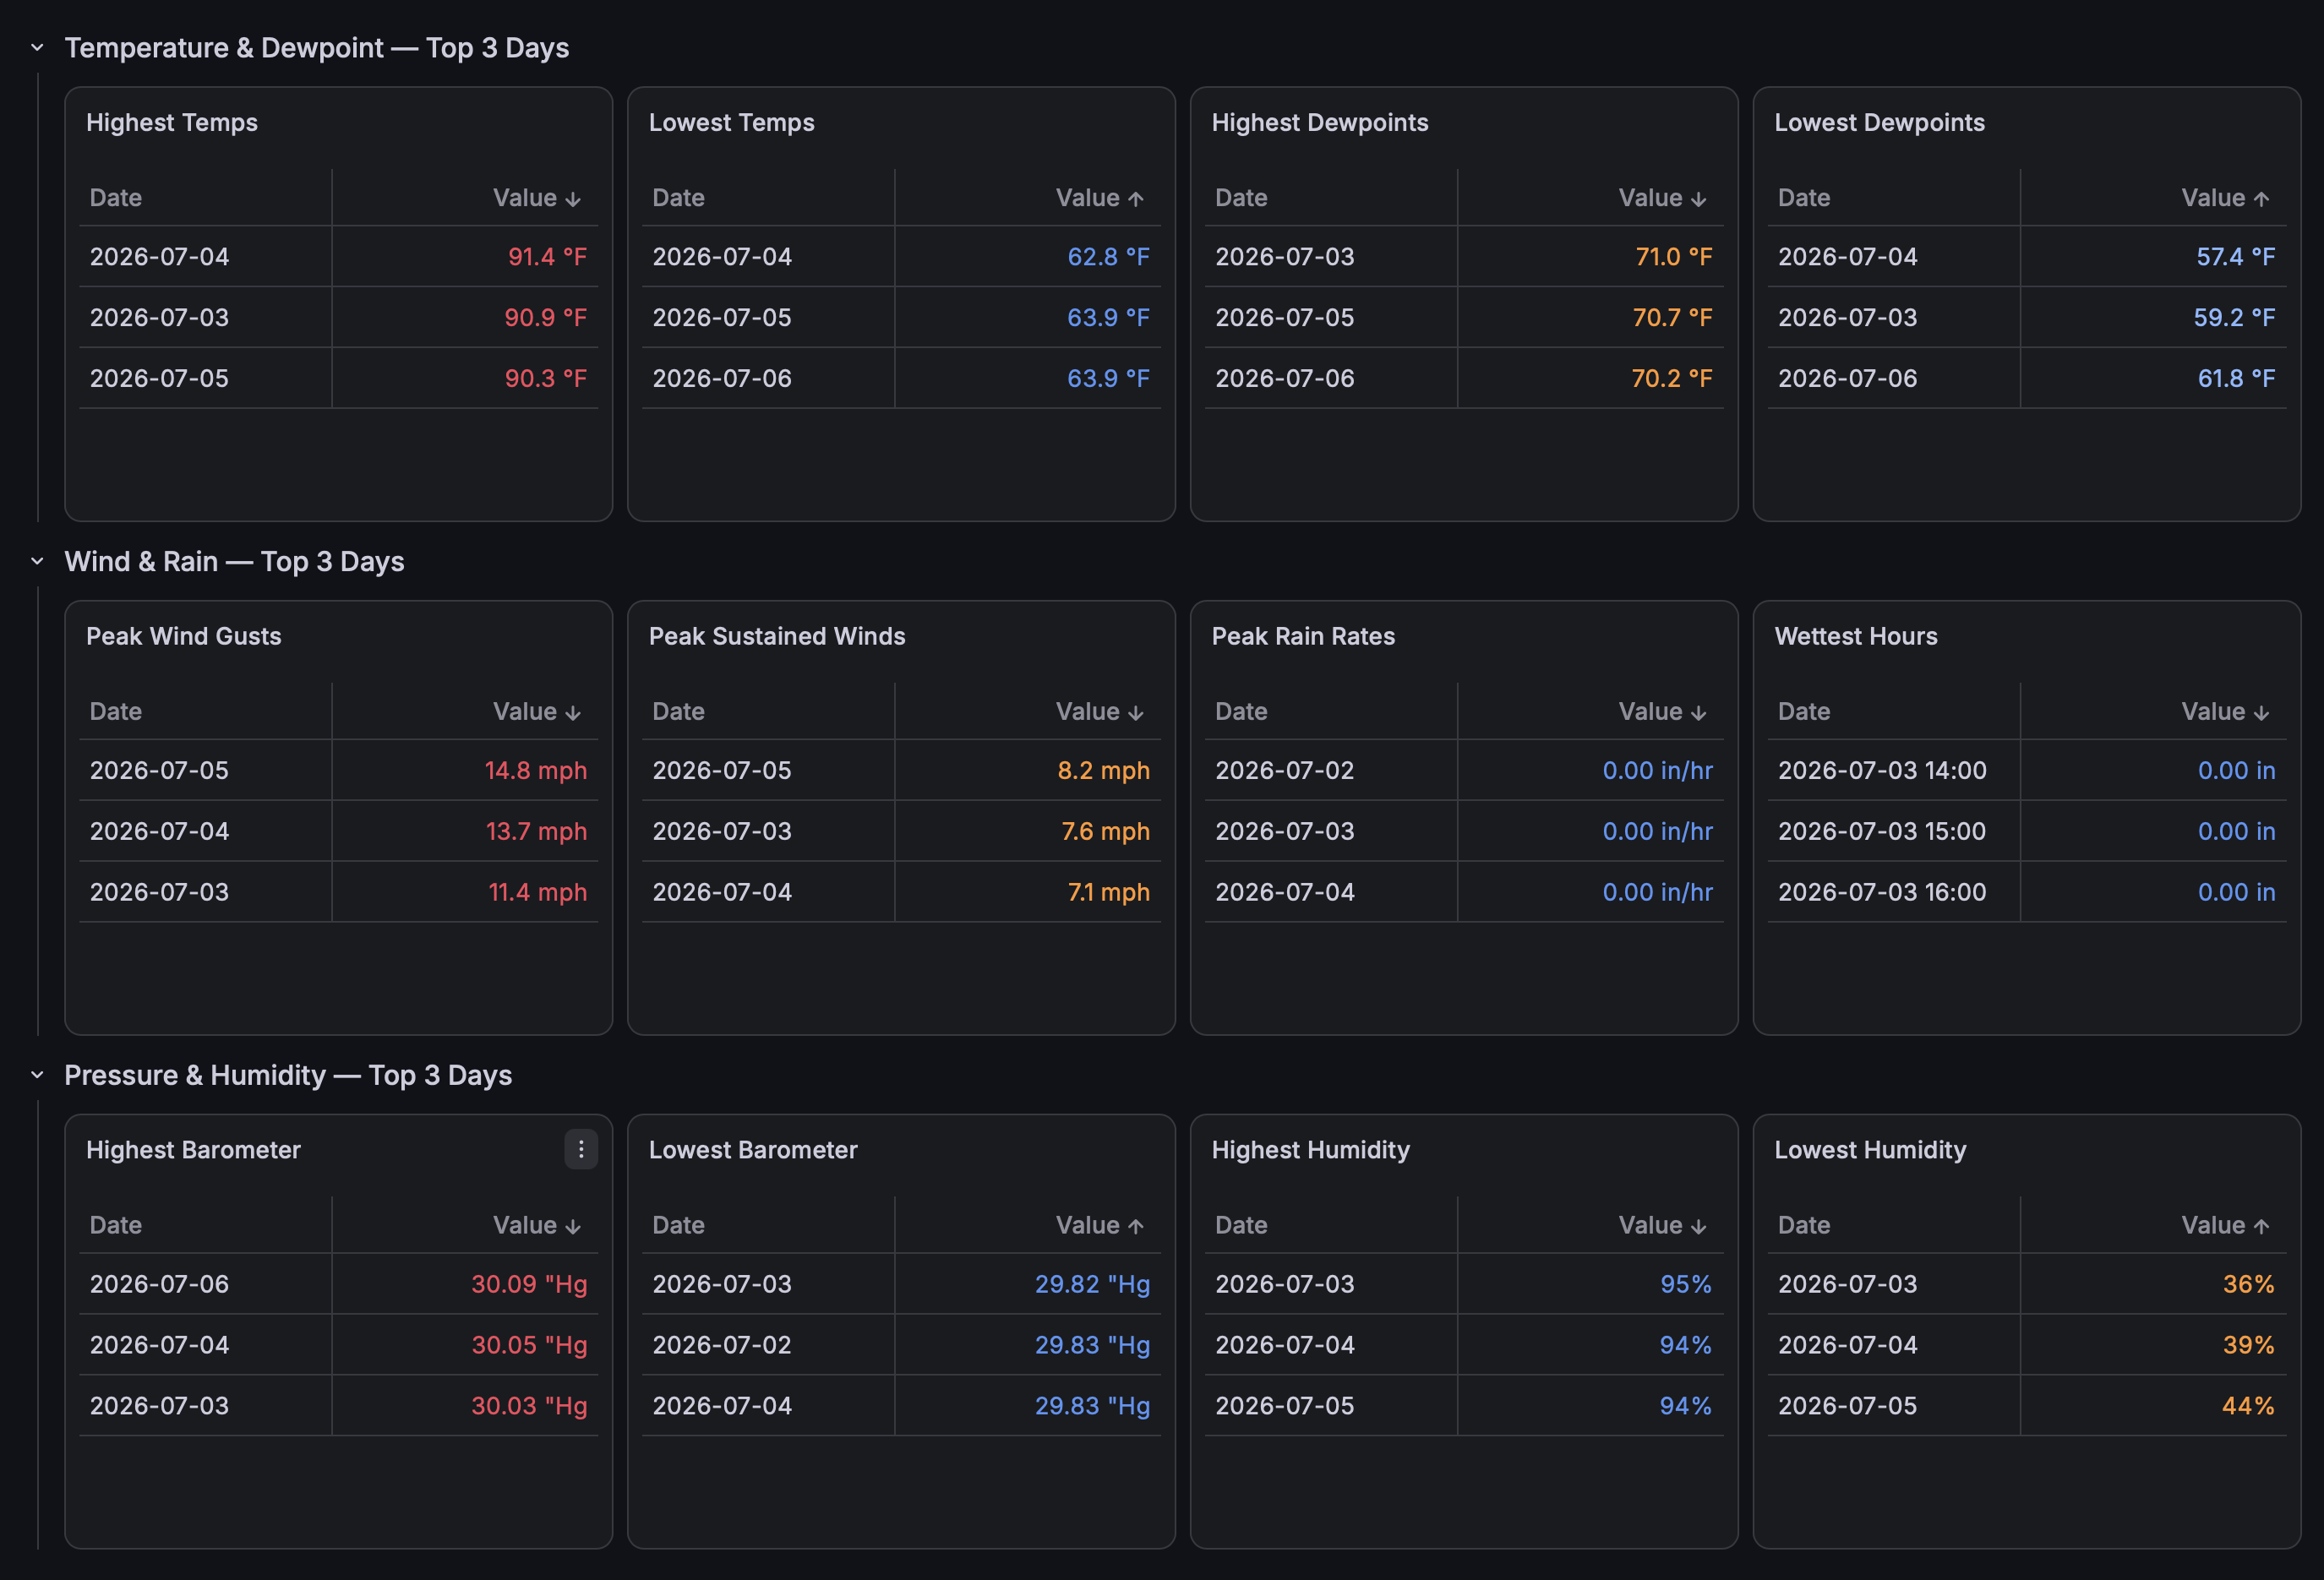The width and height of the screenshot is (2324, 1580).
Task: Open the Highest Temps panel title
Action: 172,122
